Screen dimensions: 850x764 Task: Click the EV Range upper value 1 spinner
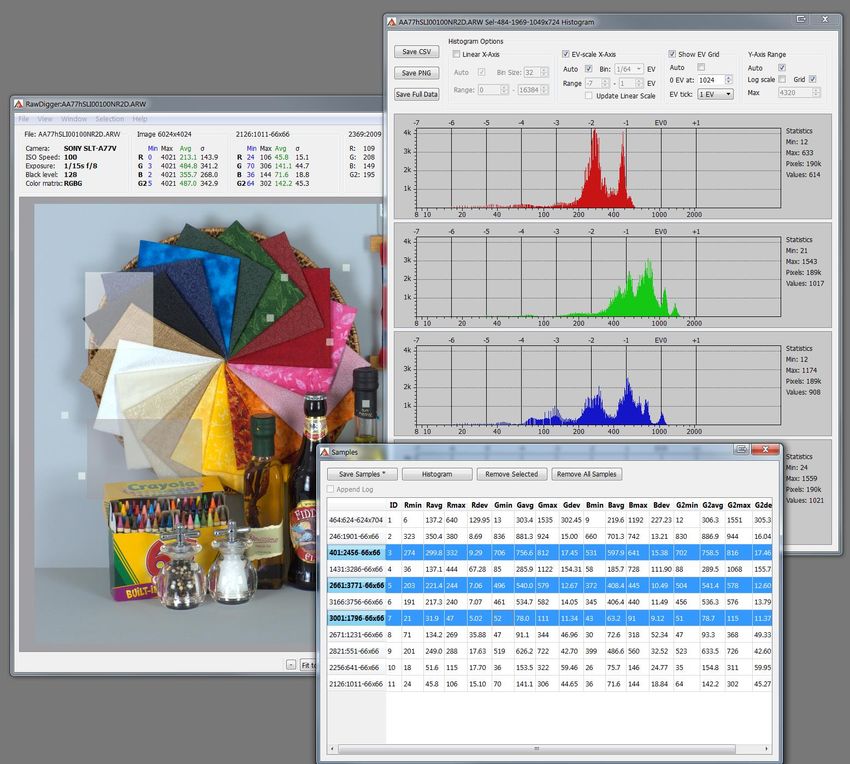[x=631, y=84]
